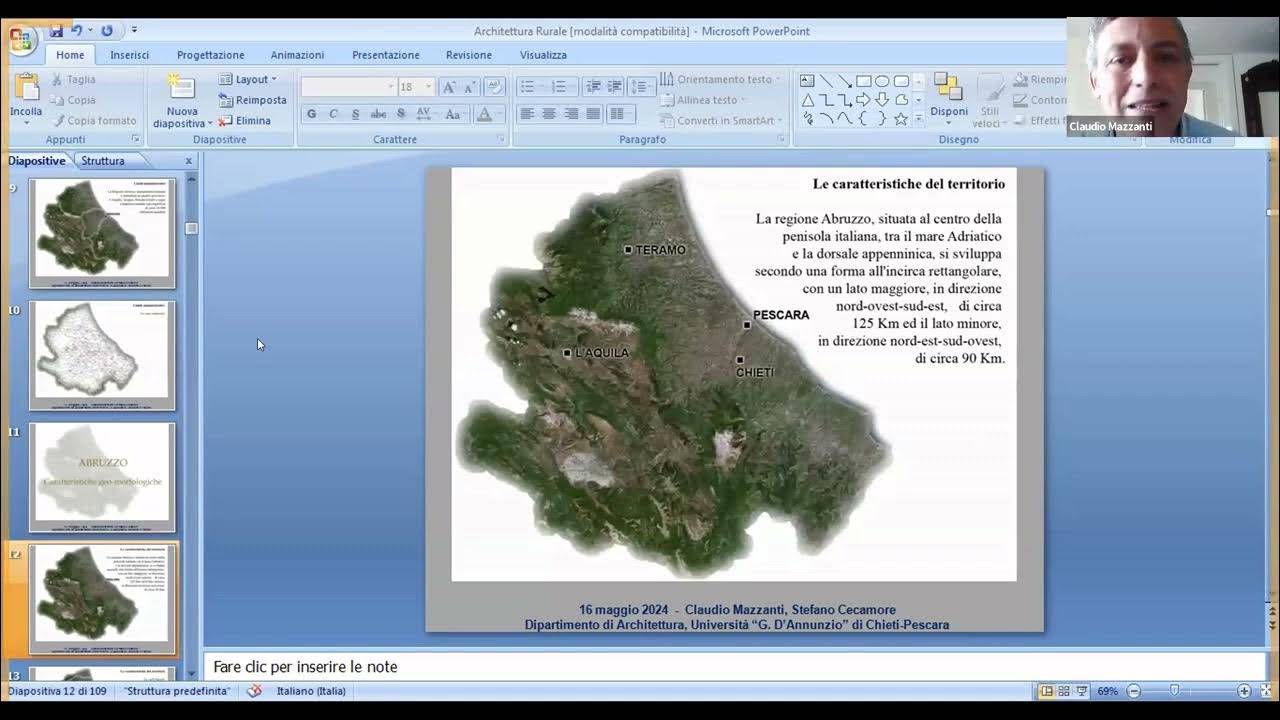Image resolution: width=1280 pixels, height=720 pixels.
Task: Start slide show from status bar view icon
Action: tap(1082, 691)
